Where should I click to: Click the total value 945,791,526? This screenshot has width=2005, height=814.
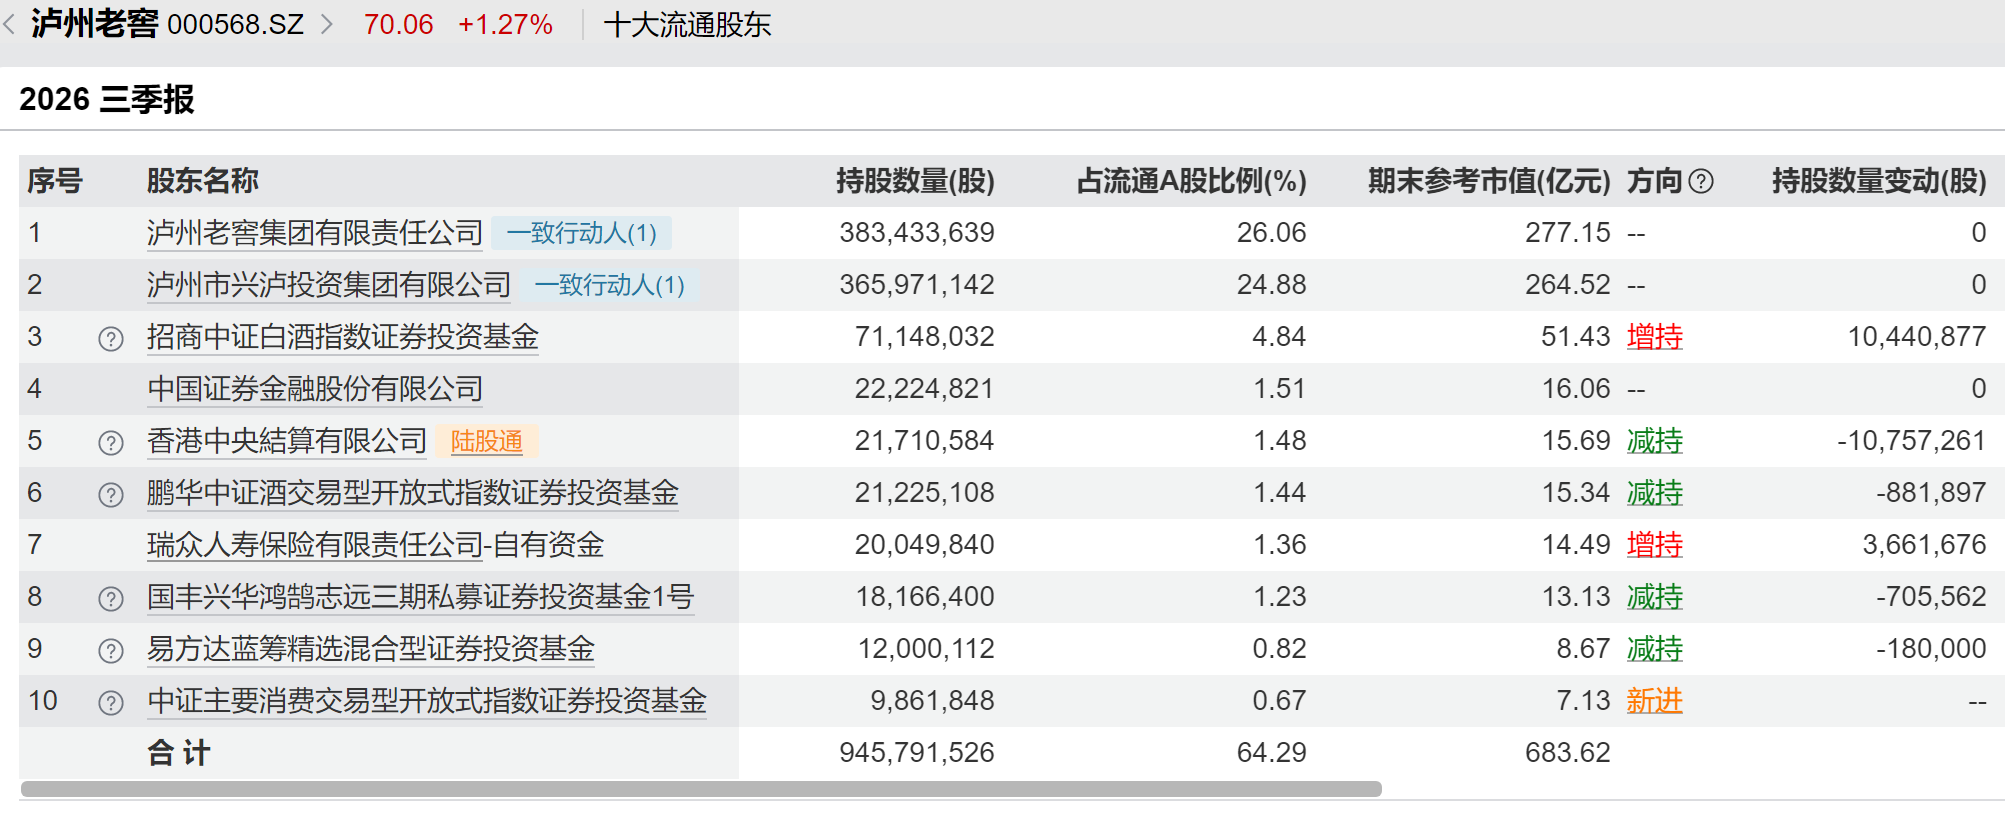pyautogui.click(x=917, y=753)
